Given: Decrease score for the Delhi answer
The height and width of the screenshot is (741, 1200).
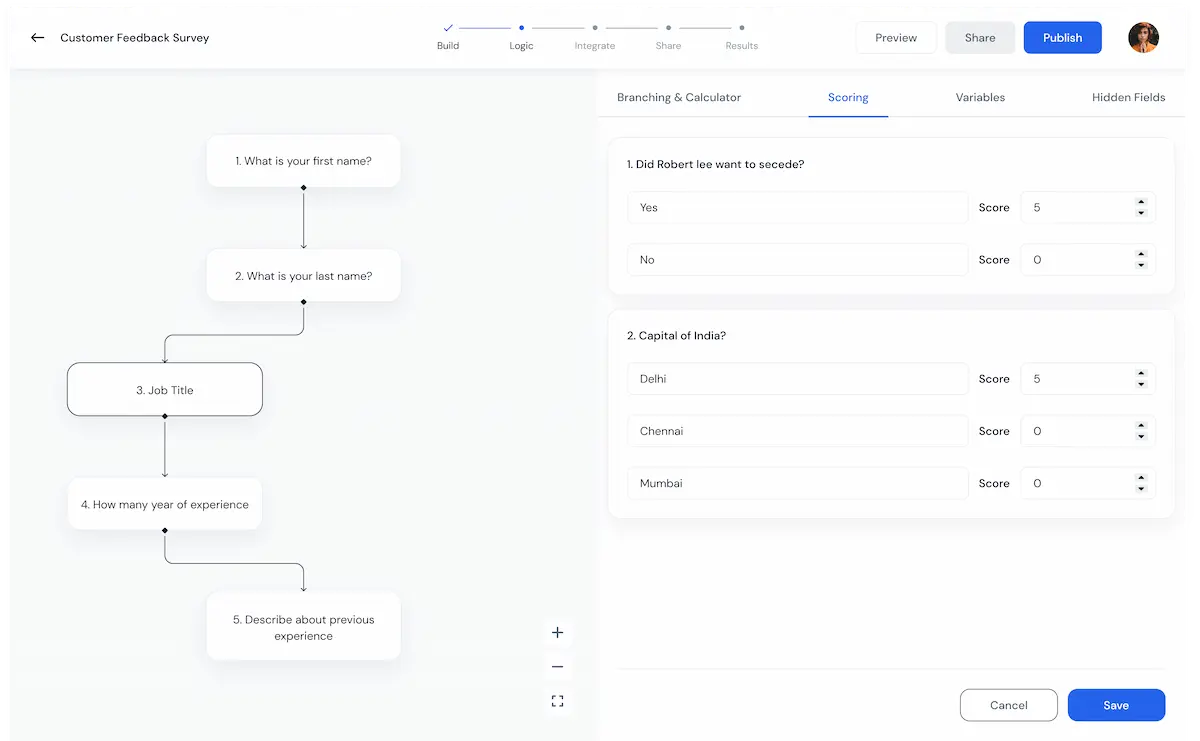Looking at the screenshot, I should pyautogui.click(x=1141, y=385).
